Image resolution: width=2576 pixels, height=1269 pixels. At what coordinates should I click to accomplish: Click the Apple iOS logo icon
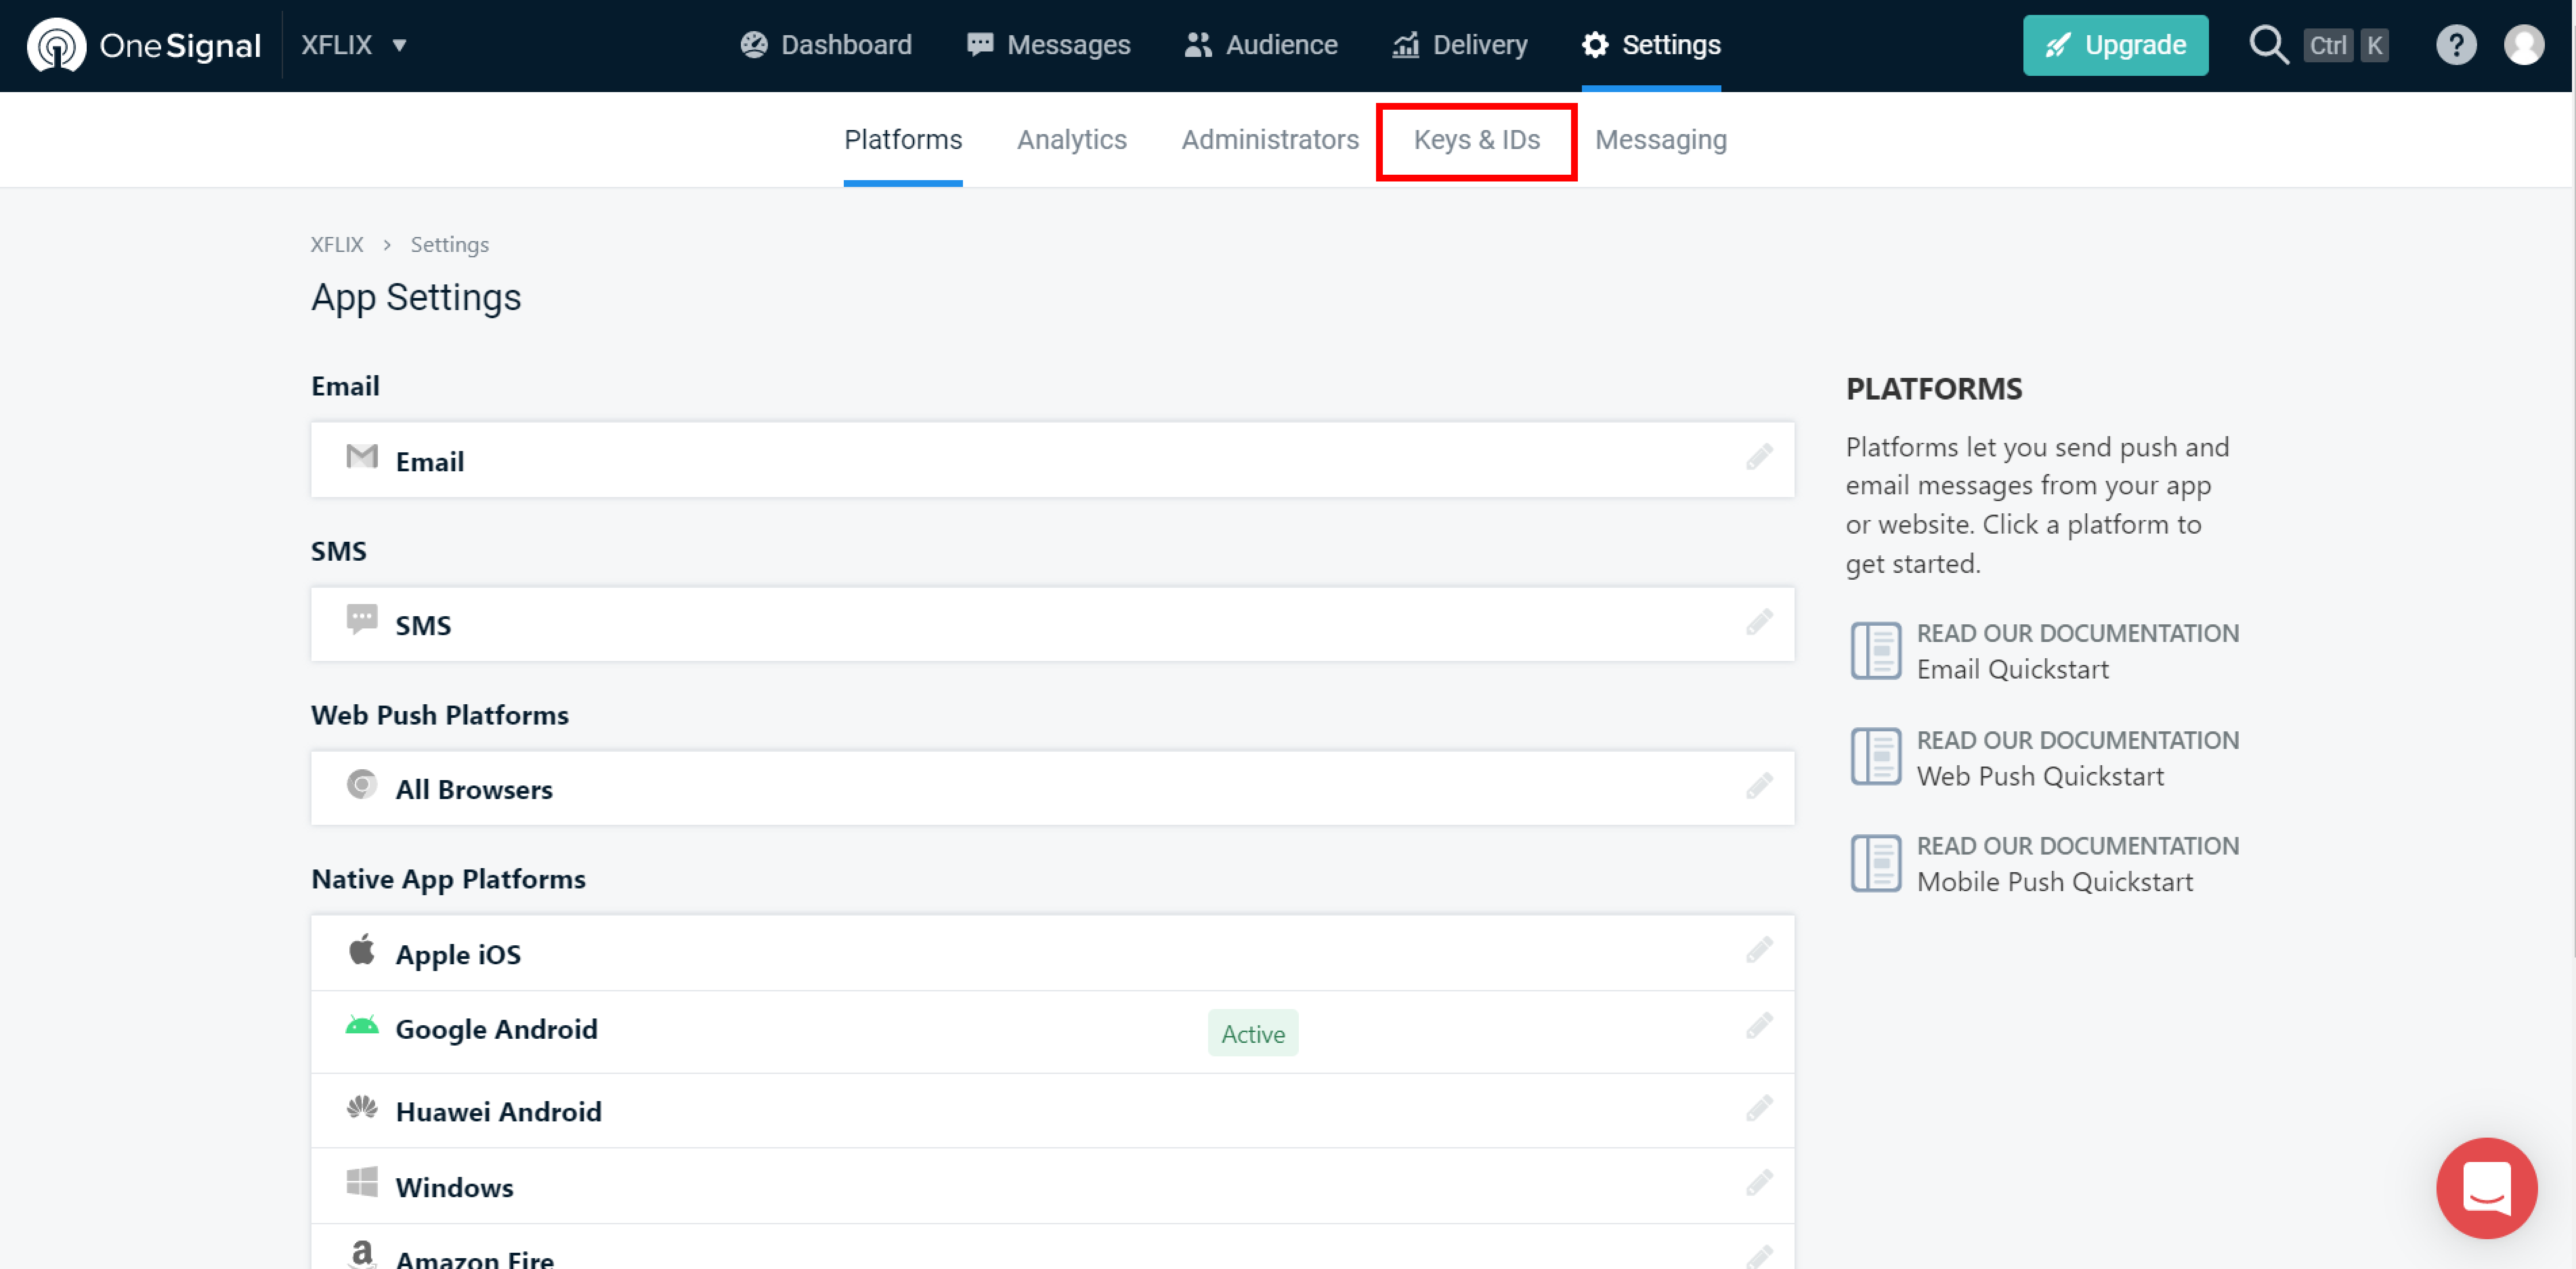pos(362,949)
